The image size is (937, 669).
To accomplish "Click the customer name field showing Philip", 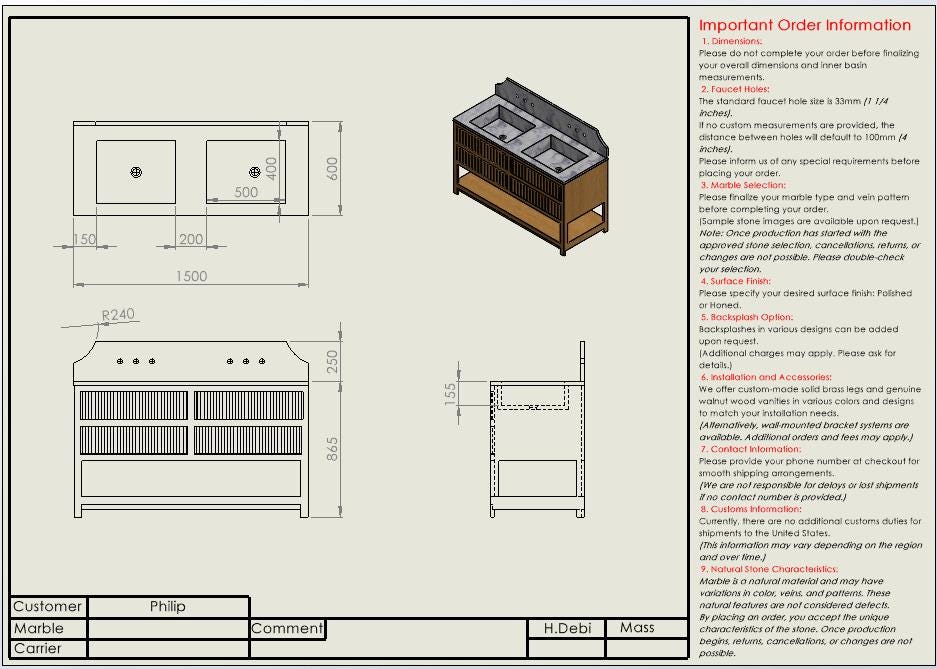I will point(168,606).
